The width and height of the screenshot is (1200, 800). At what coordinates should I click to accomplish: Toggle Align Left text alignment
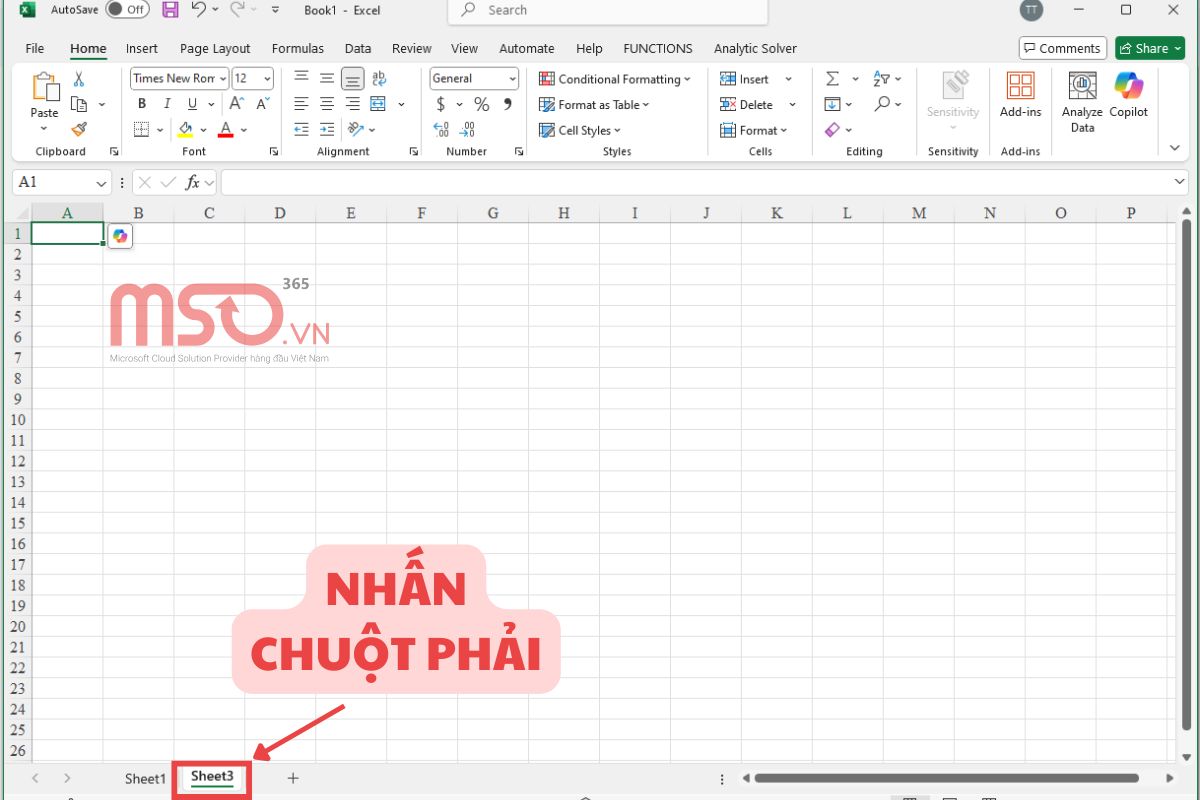[x=301, y=104]
